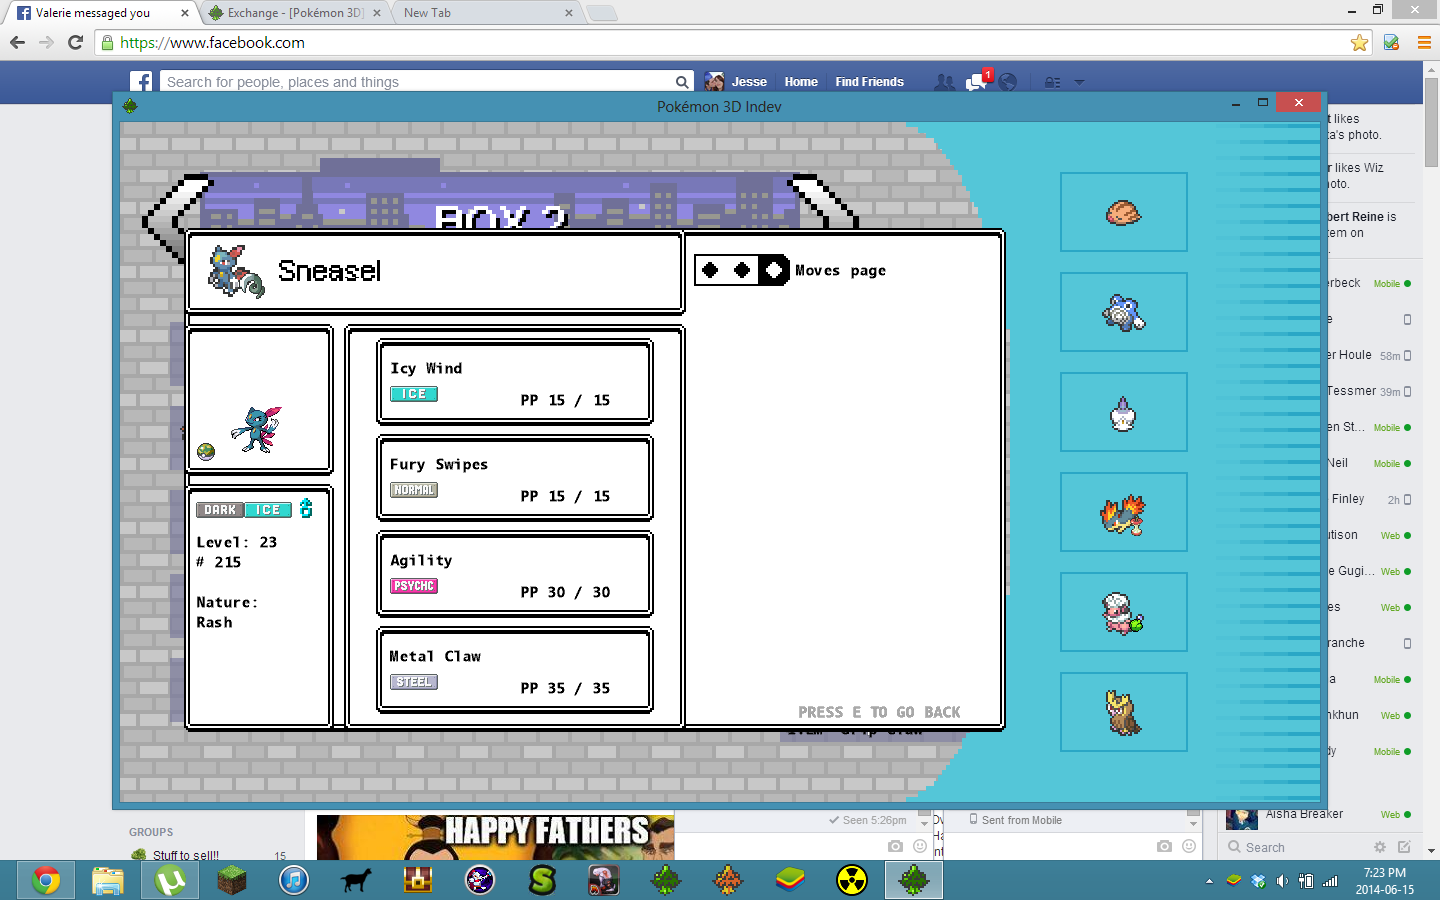Select the Icy Wind move
The width and height of the screenshot is (1440, 900).
click(515, 382)
